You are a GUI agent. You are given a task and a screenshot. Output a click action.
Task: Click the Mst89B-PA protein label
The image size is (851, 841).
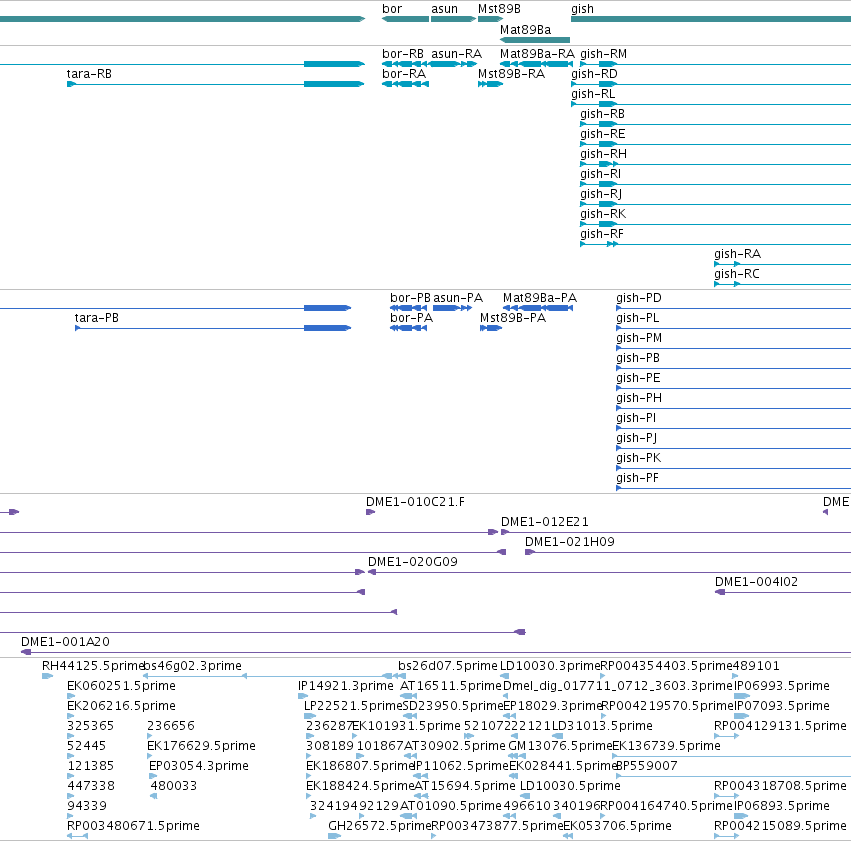[513, 318]
